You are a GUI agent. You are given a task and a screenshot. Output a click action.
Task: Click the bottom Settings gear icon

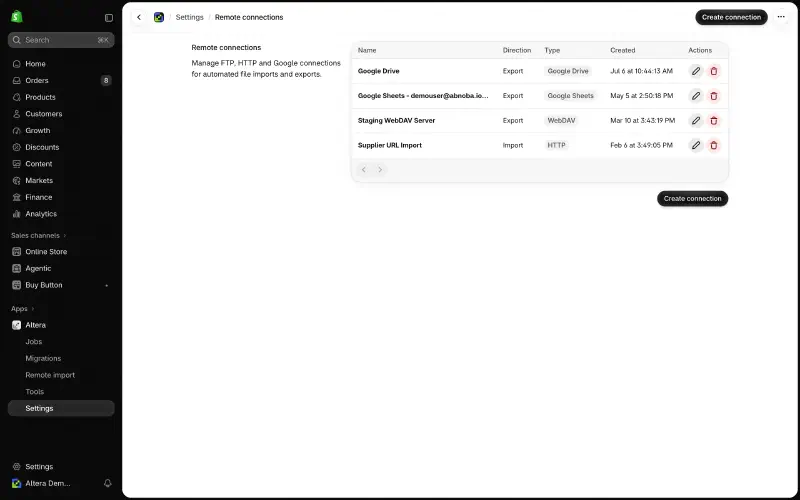point(17,467)
